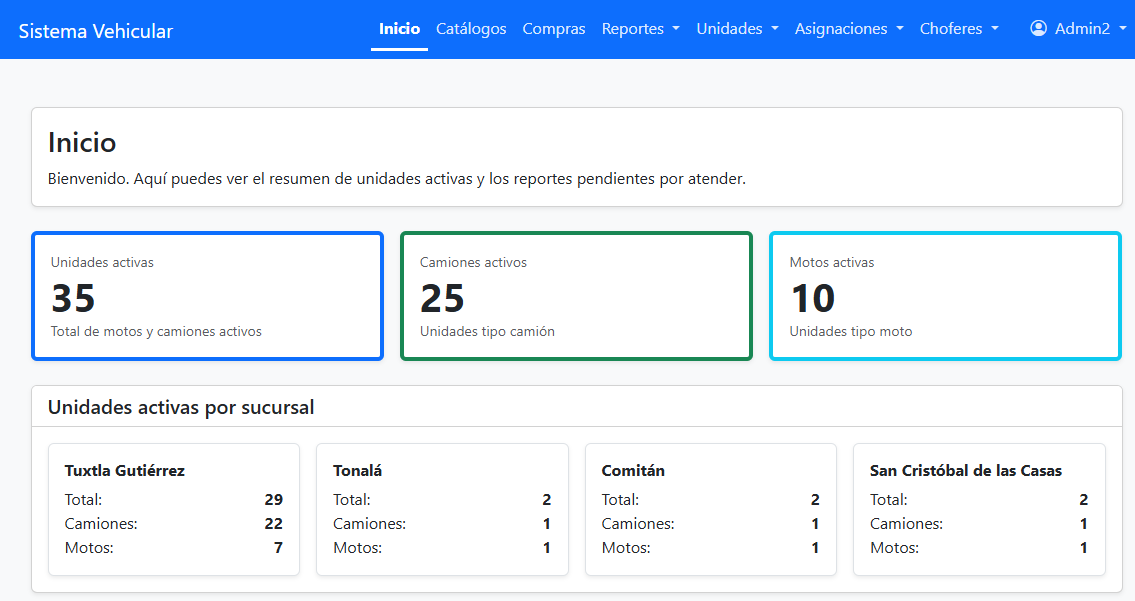The height and width of the screenshot is (601, 1135).
Task: Expand the Unidades navigation dropdown
Action: click(738, 29)
